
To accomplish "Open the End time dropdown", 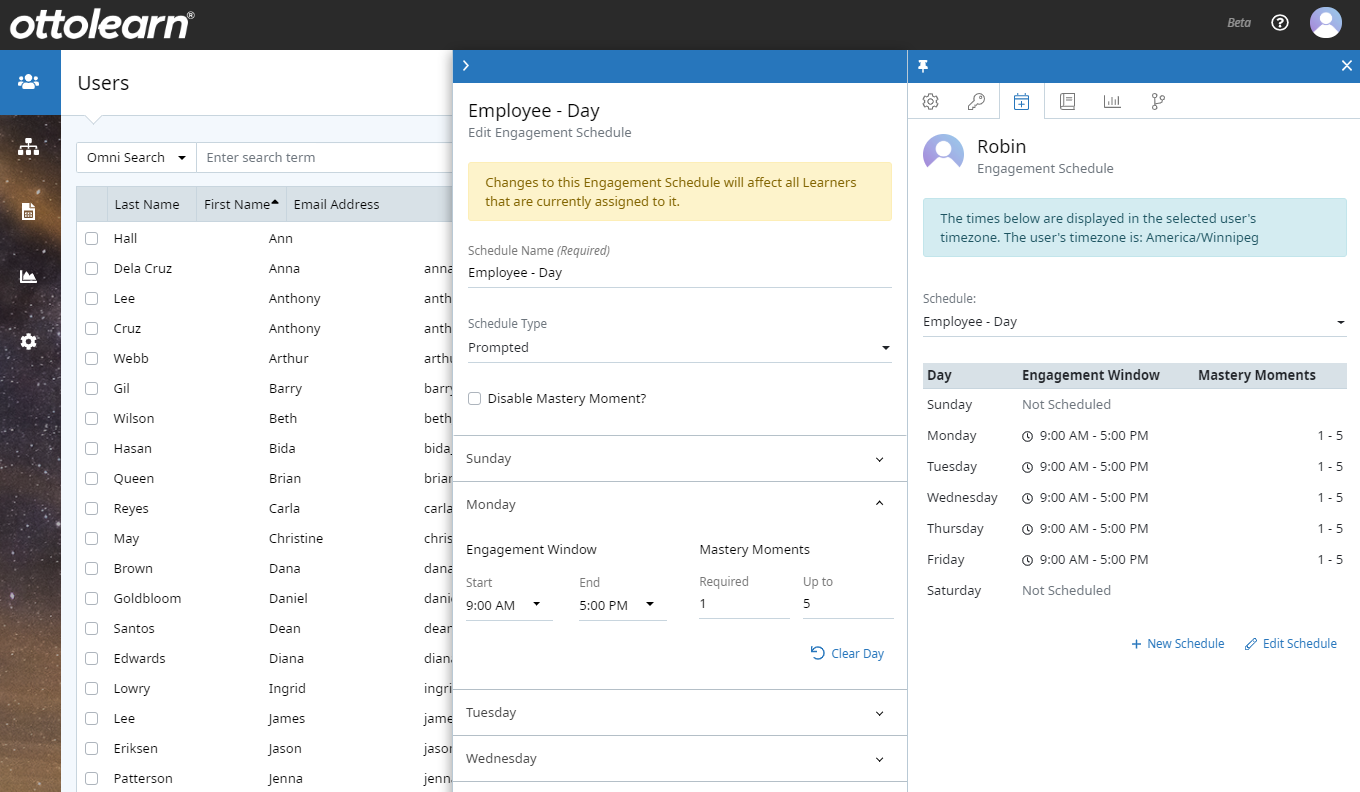I will (x=622, y=605).
